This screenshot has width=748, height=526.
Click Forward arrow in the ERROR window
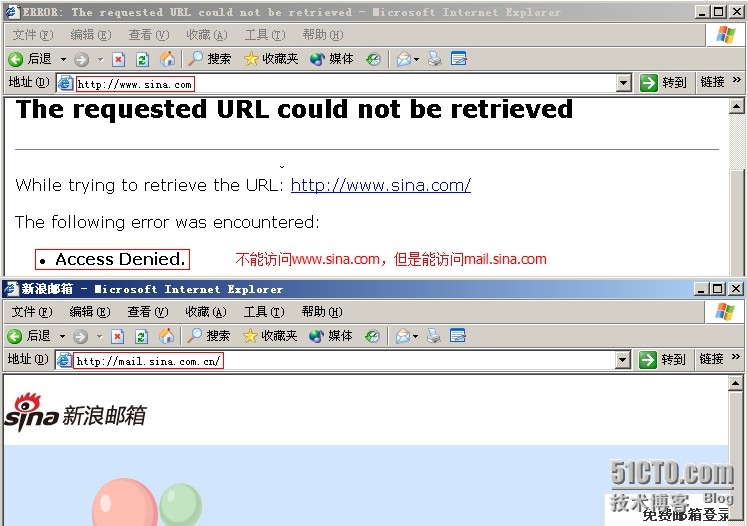tap(82, 59)
